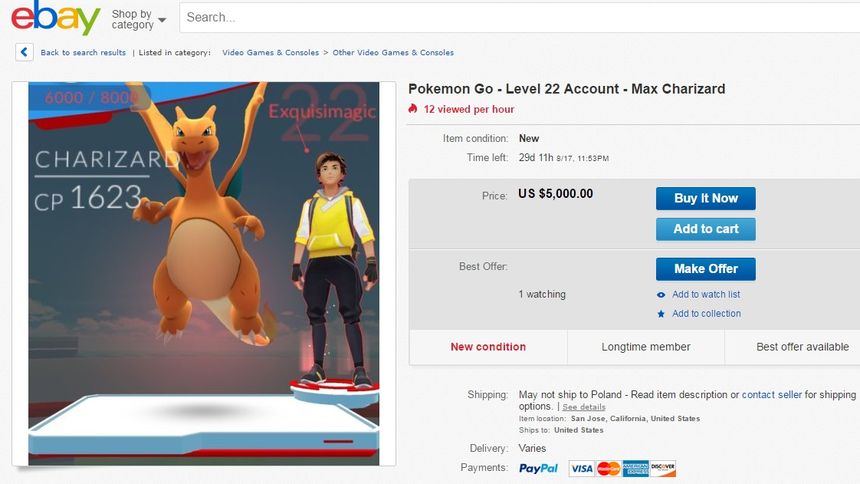Click the Make Offer button
This screenshot has width=860, height=484.
(705, 269)
